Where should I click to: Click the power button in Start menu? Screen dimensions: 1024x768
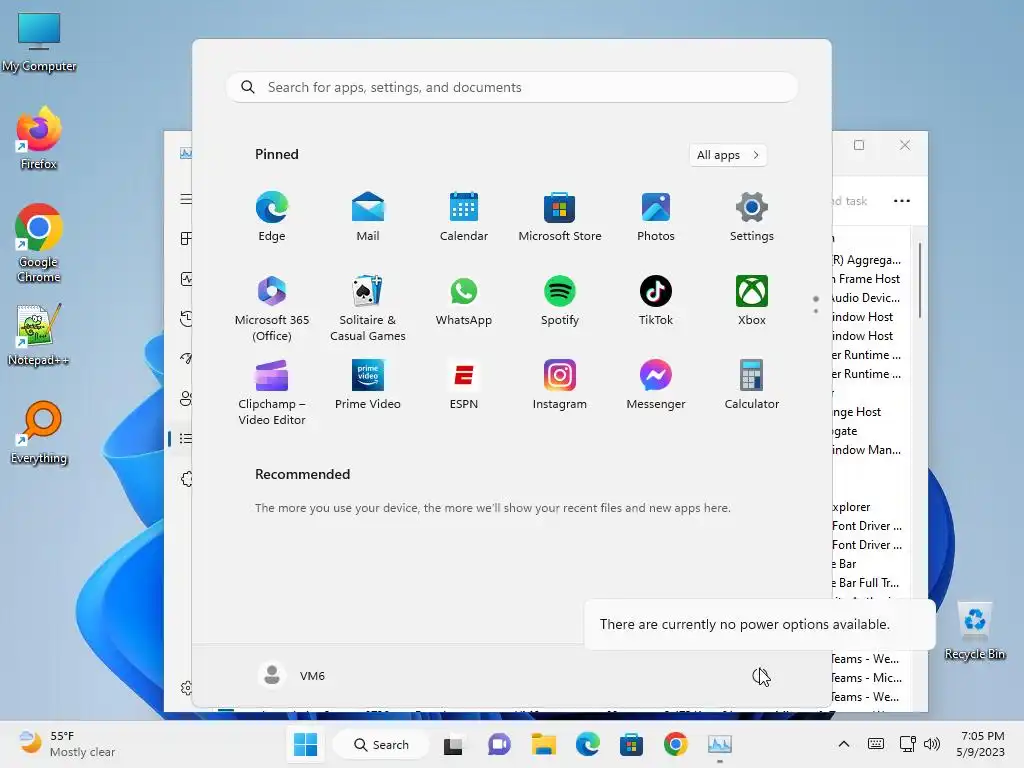click(x=760, y=676)
